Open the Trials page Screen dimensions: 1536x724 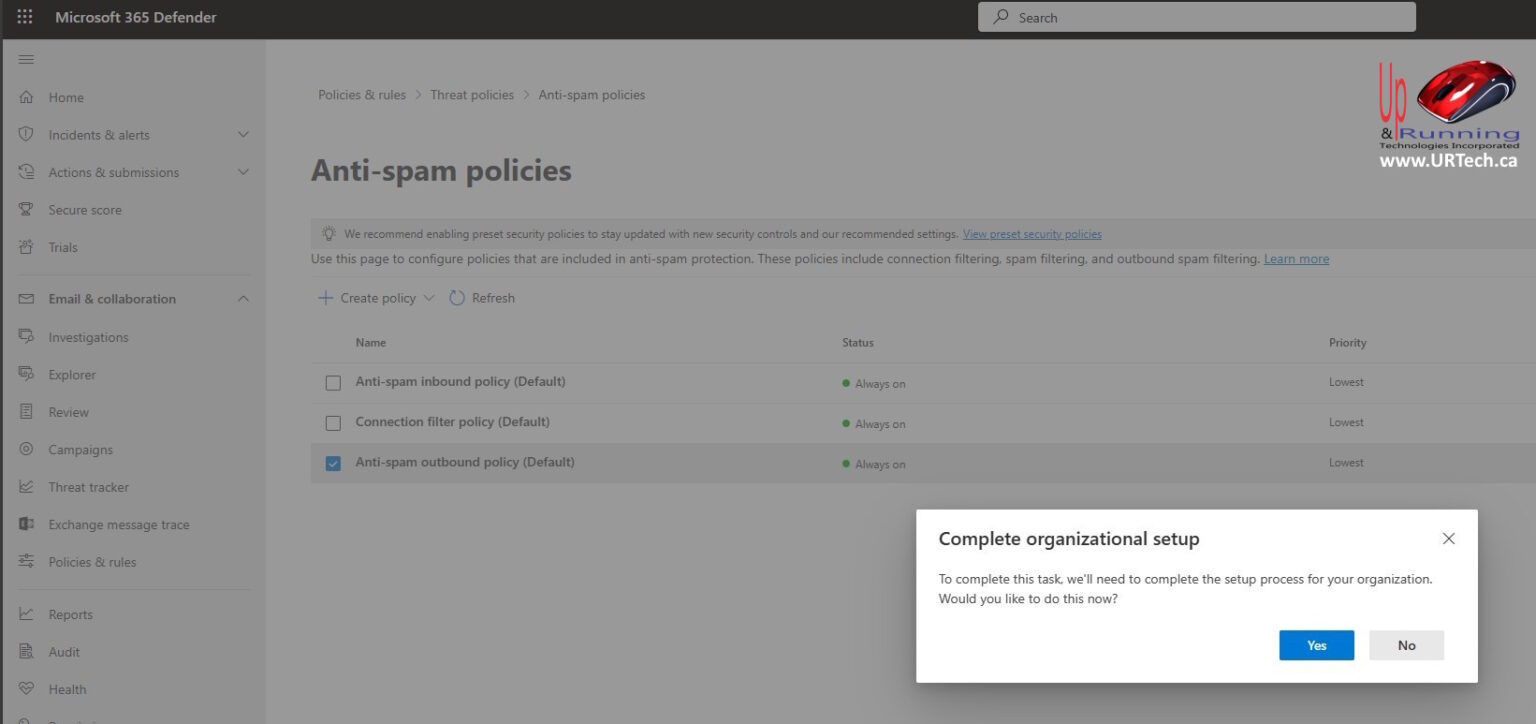[62, 247]
